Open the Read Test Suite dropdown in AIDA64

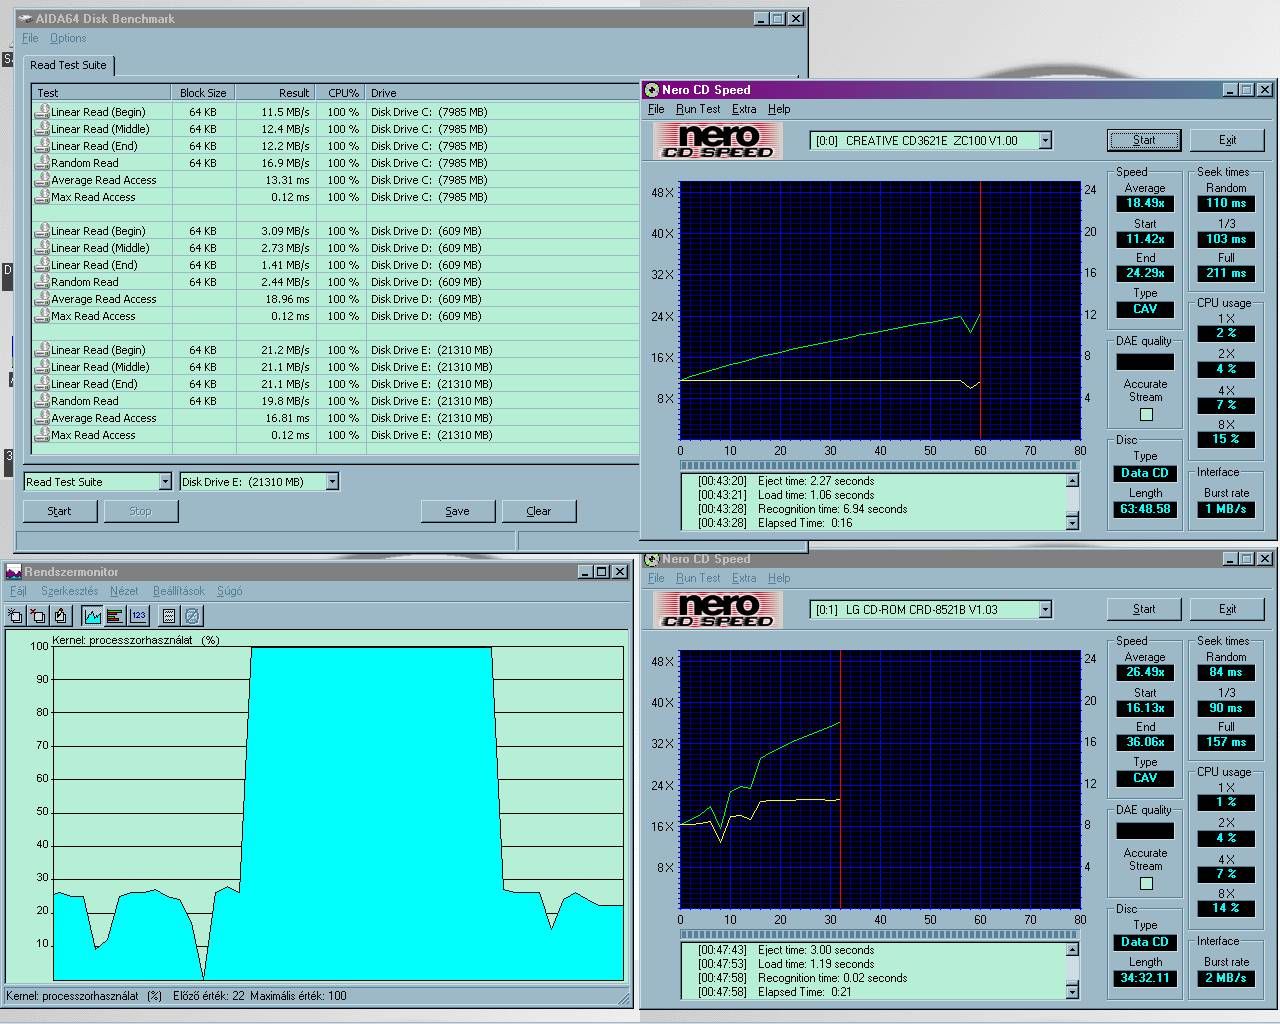tap(165, 482)
